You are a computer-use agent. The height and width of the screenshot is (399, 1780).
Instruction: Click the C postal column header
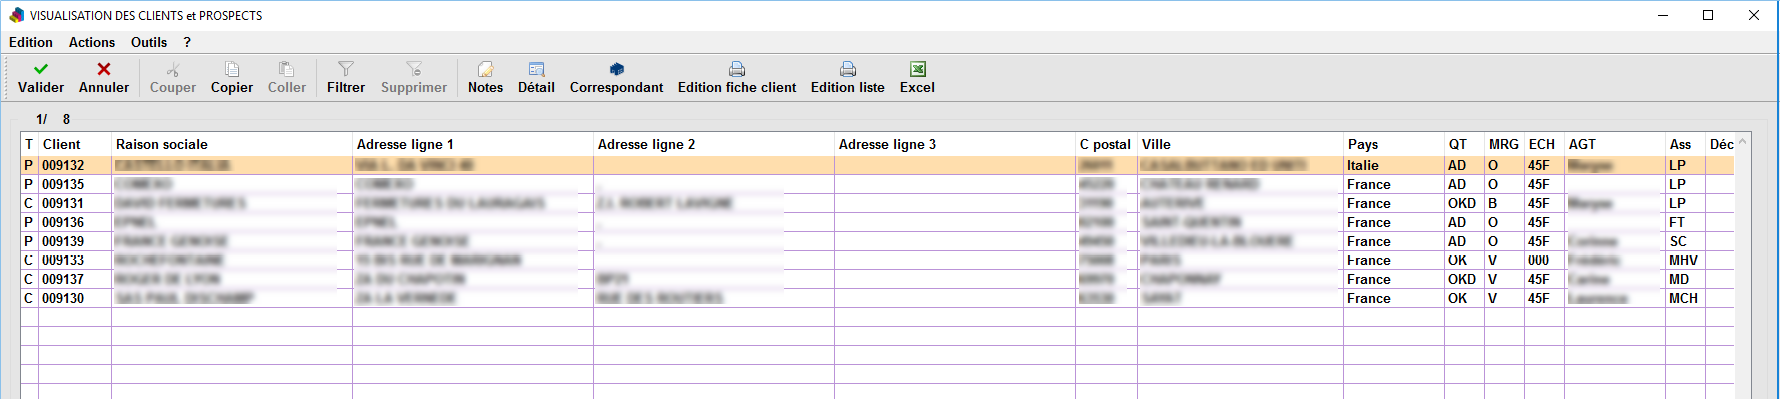1106,144
